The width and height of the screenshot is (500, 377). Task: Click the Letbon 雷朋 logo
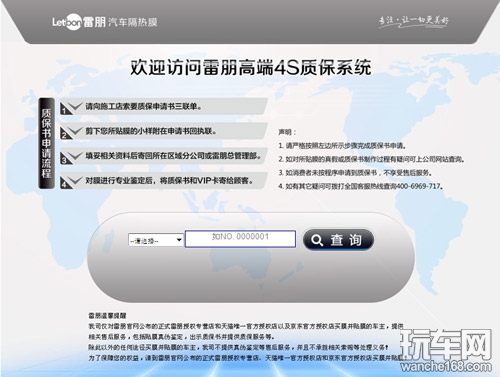coord(79,22)
